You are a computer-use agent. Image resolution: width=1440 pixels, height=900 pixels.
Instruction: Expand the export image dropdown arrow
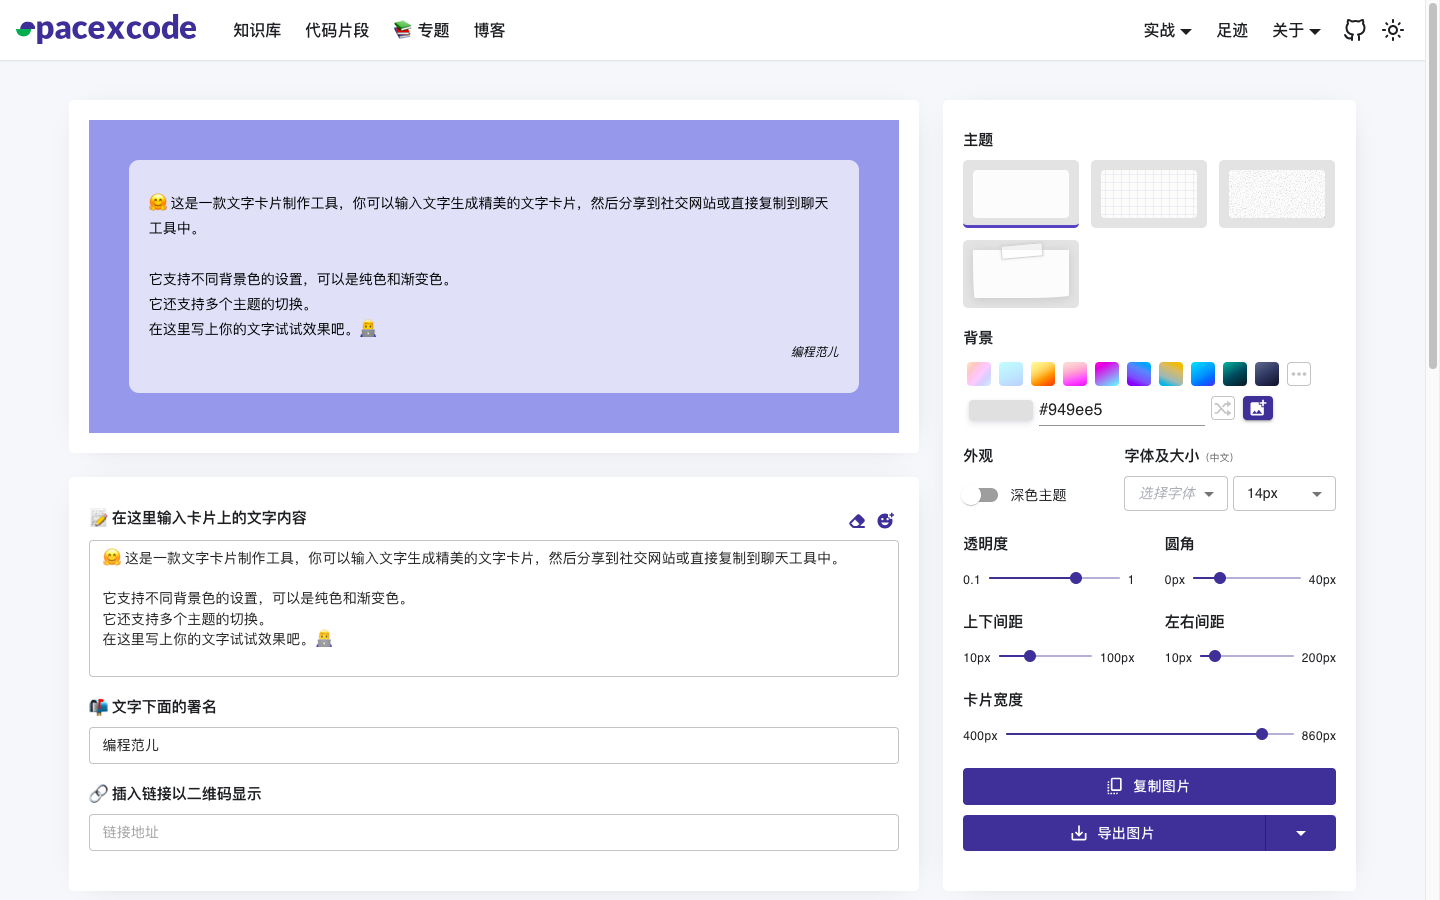click(x=1301, y=832)
